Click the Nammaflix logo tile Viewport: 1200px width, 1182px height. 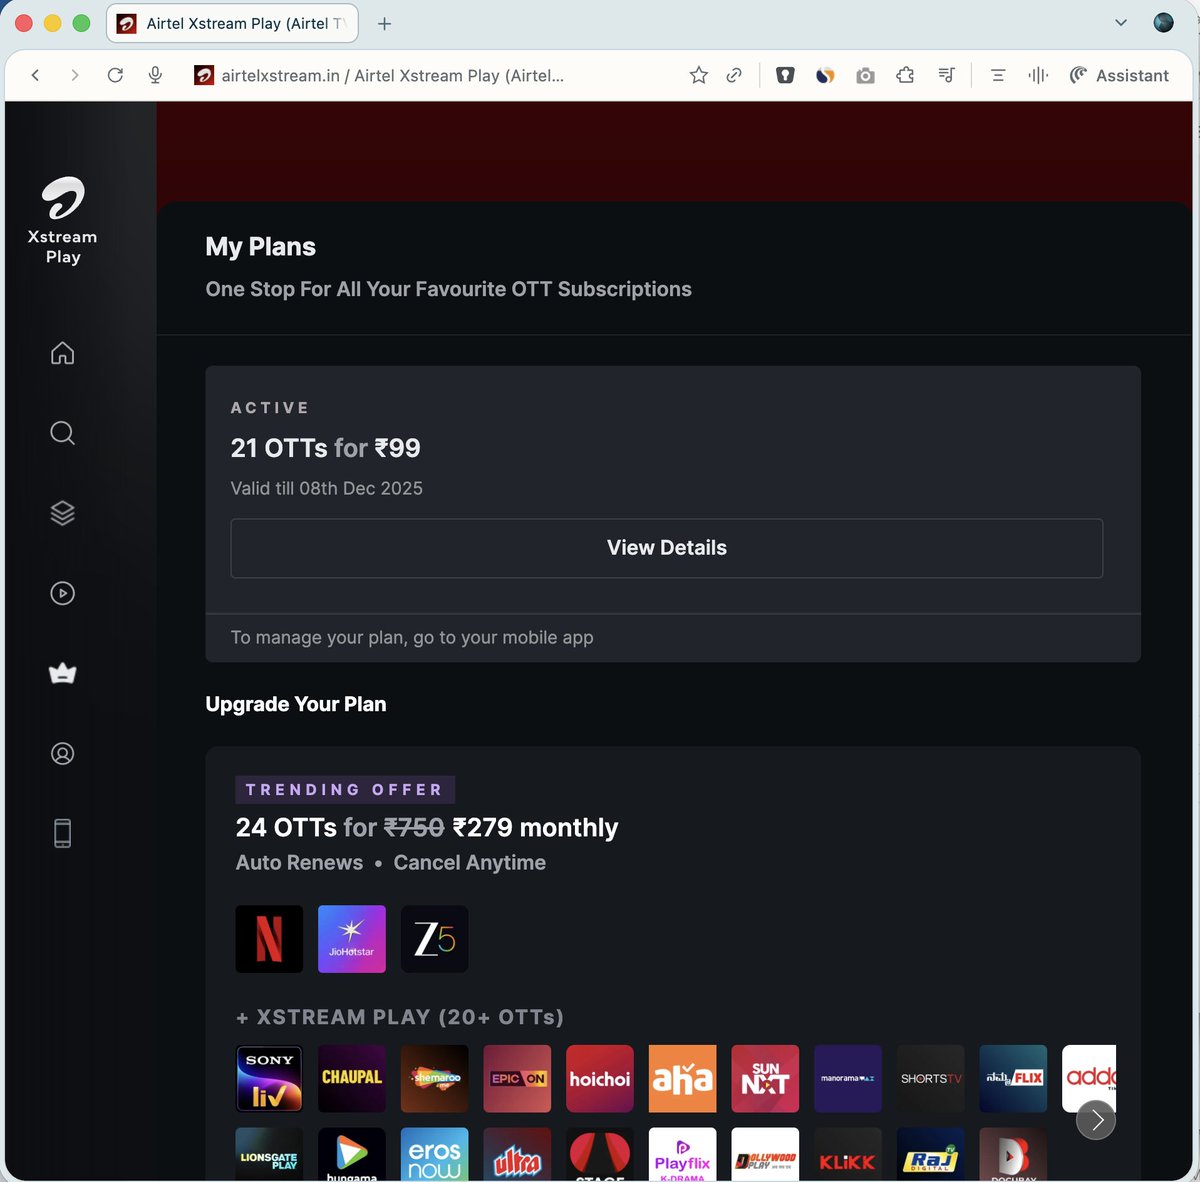[1013, 1079]
